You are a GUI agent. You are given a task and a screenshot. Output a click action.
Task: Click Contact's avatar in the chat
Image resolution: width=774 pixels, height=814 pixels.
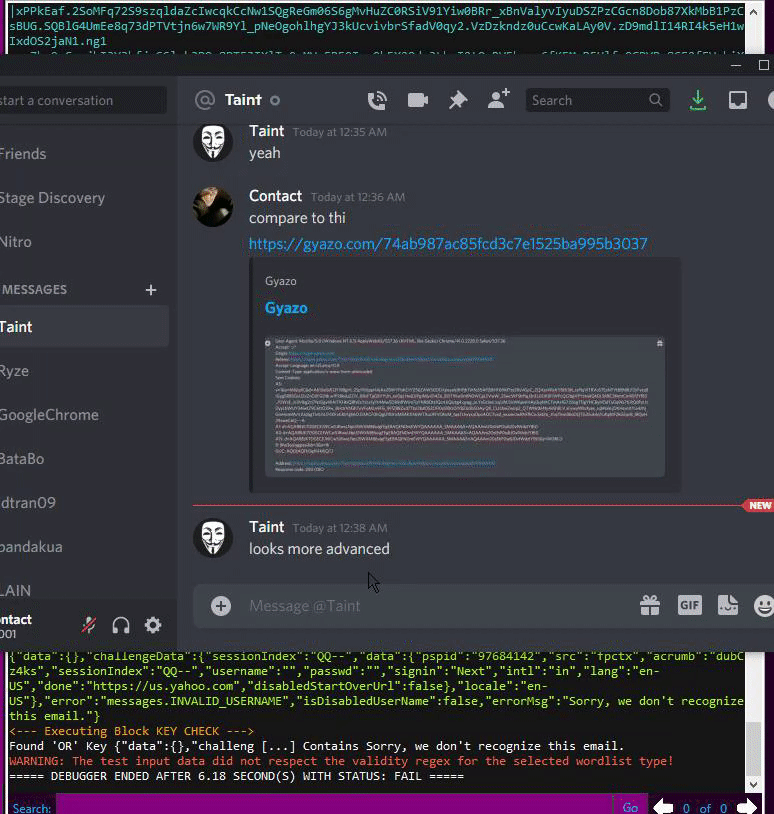click(x=213, y=207)
